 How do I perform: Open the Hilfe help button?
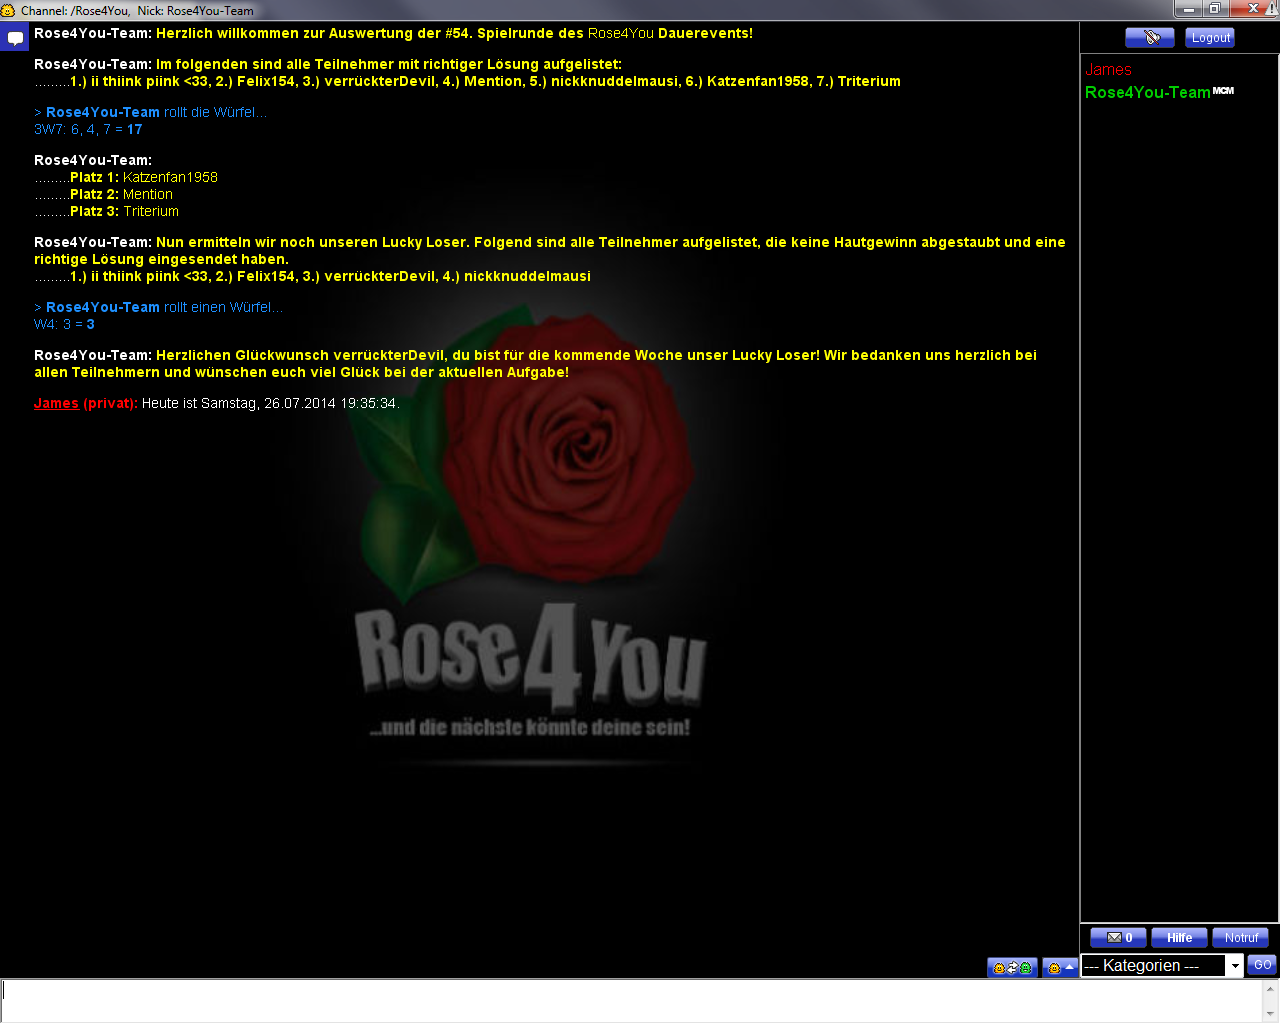1179,938
